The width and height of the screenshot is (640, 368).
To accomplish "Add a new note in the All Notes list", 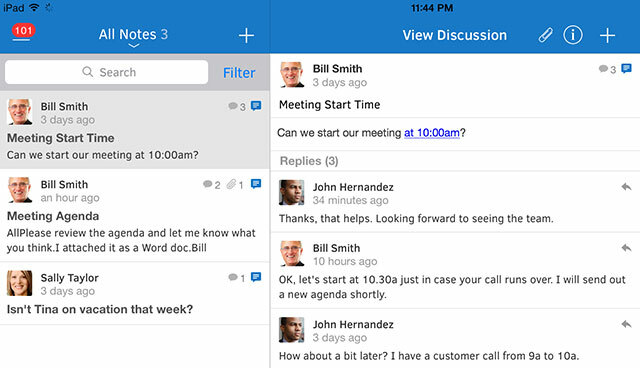I will click(x=246, y=35).
